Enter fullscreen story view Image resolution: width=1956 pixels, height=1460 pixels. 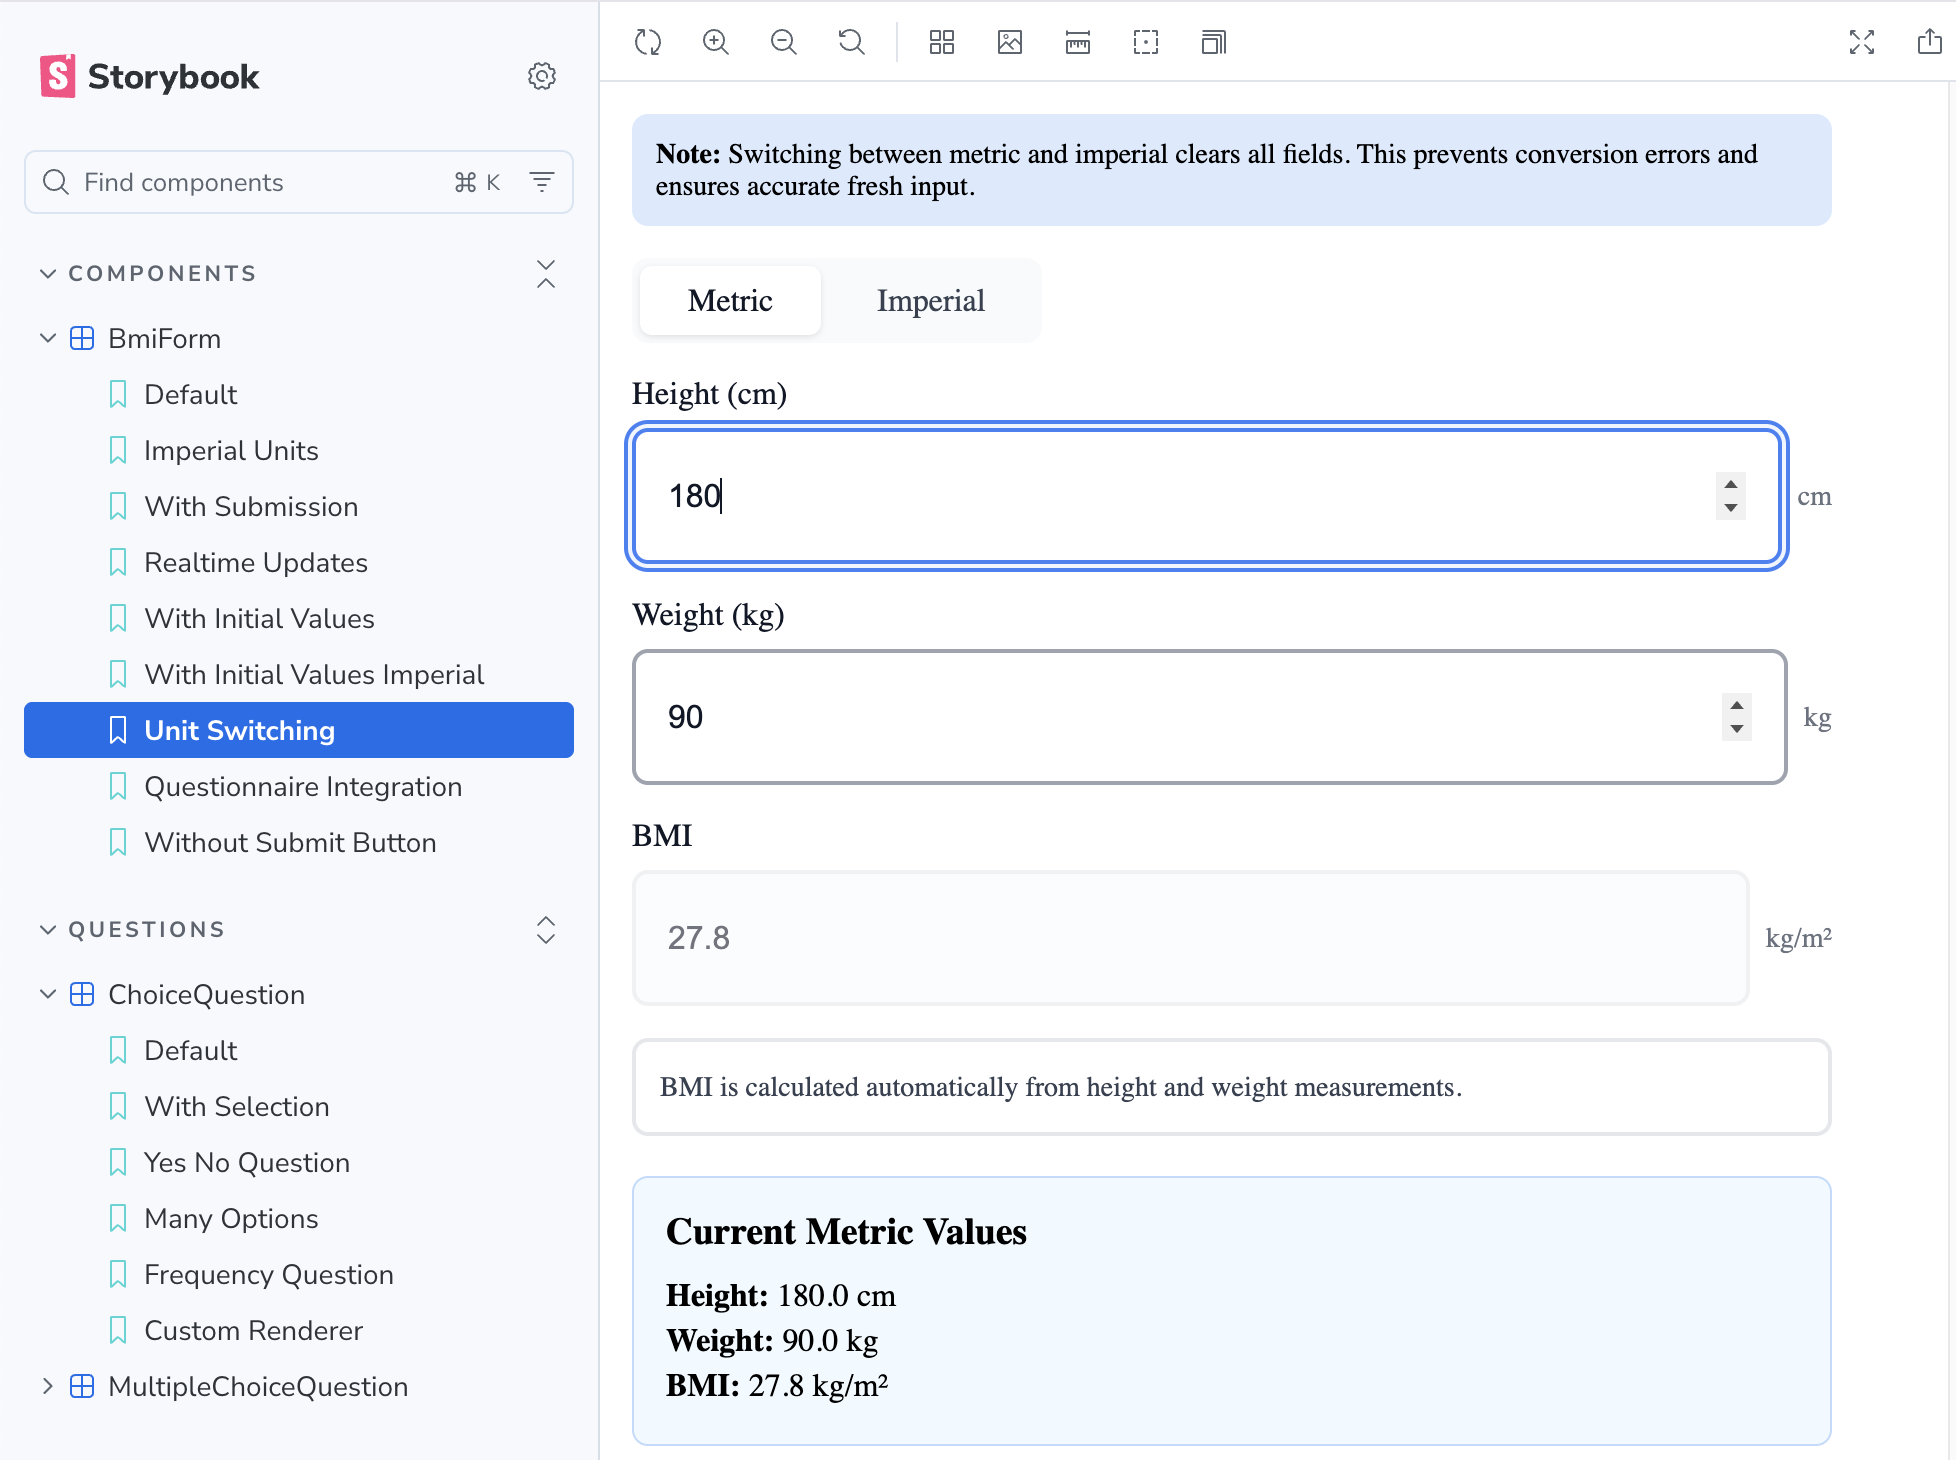1862,42
